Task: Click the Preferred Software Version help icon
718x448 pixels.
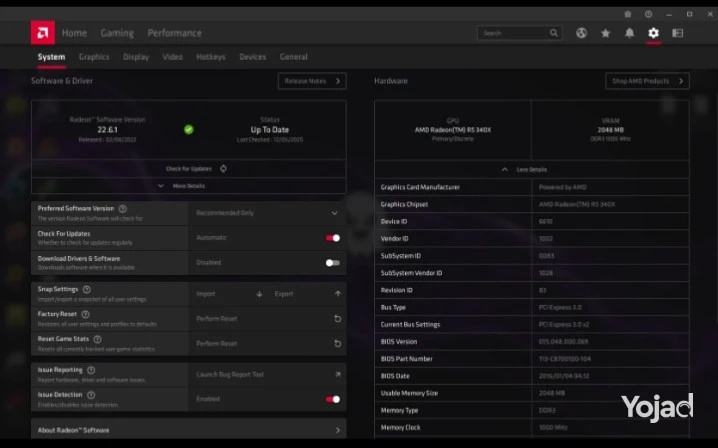Action: point(123,209)
